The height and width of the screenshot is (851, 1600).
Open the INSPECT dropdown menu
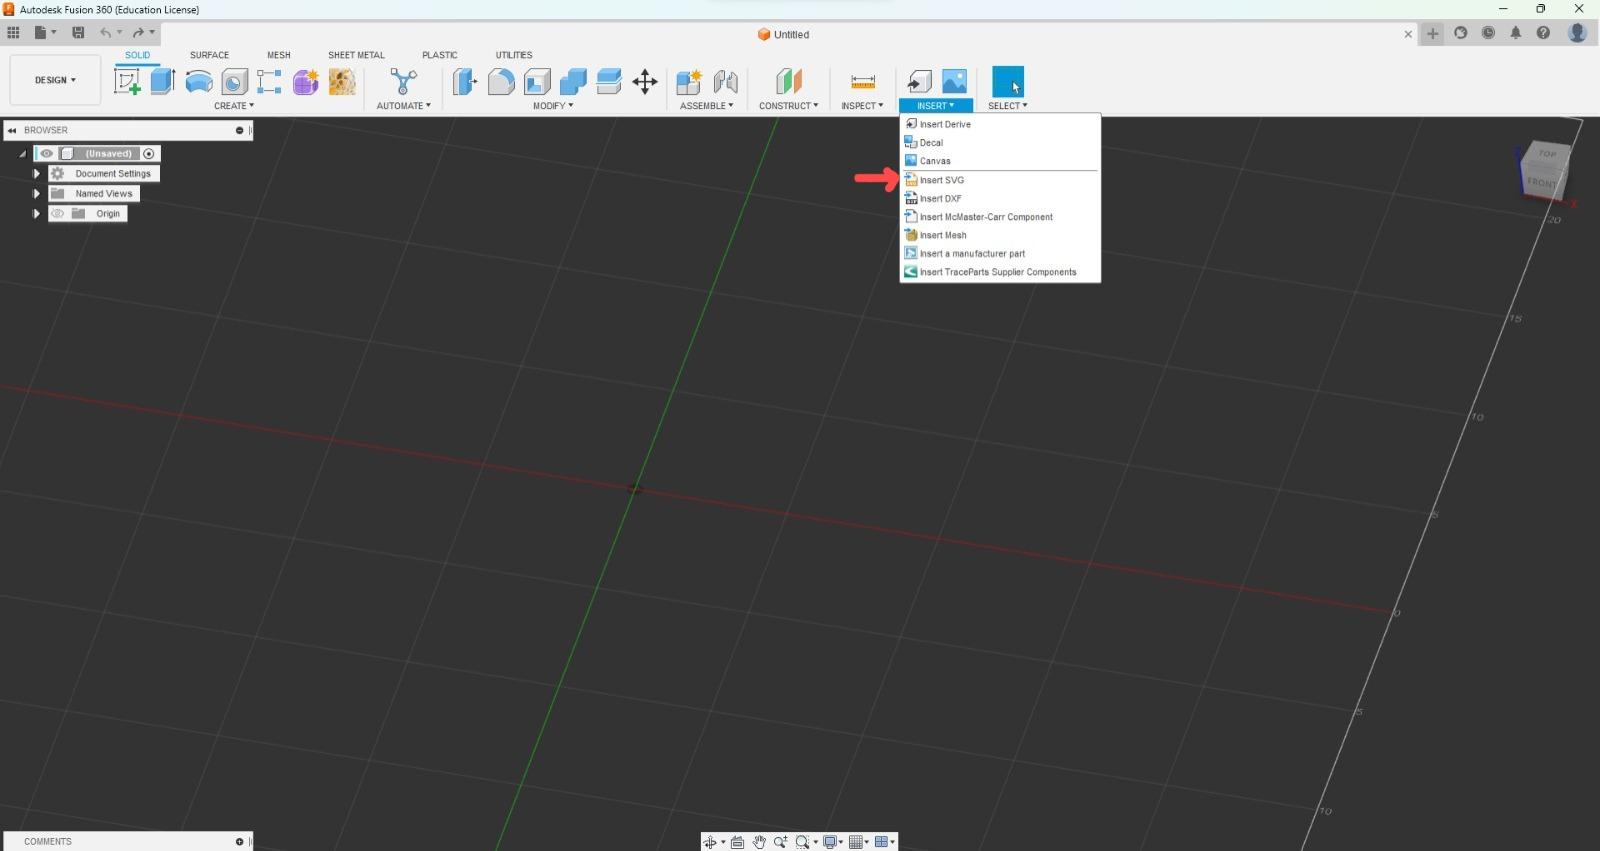click(x=862, y=106)
